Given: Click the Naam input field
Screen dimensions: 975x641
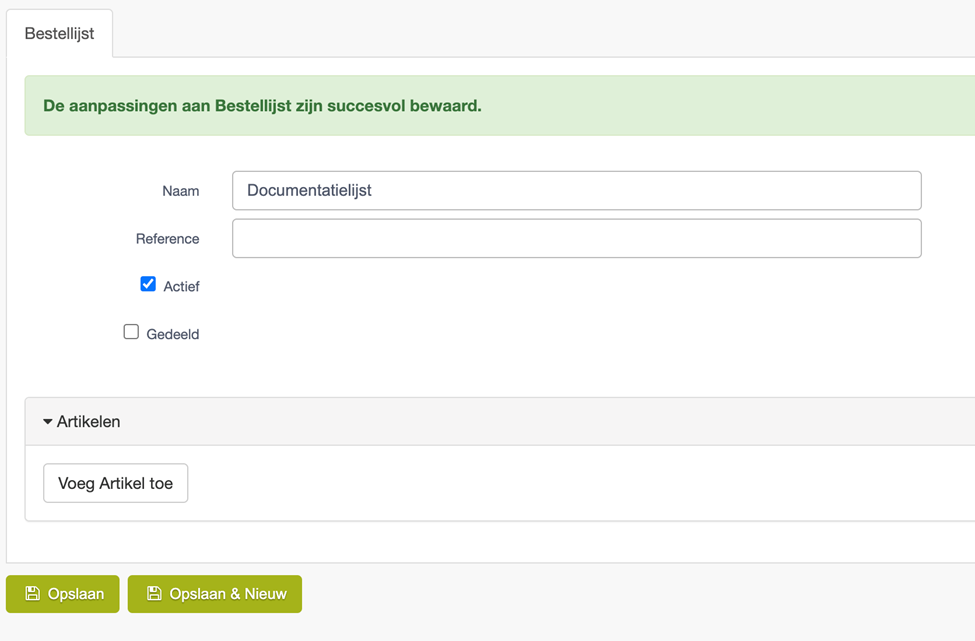Looking at the screenshot, I should point(576,190).
